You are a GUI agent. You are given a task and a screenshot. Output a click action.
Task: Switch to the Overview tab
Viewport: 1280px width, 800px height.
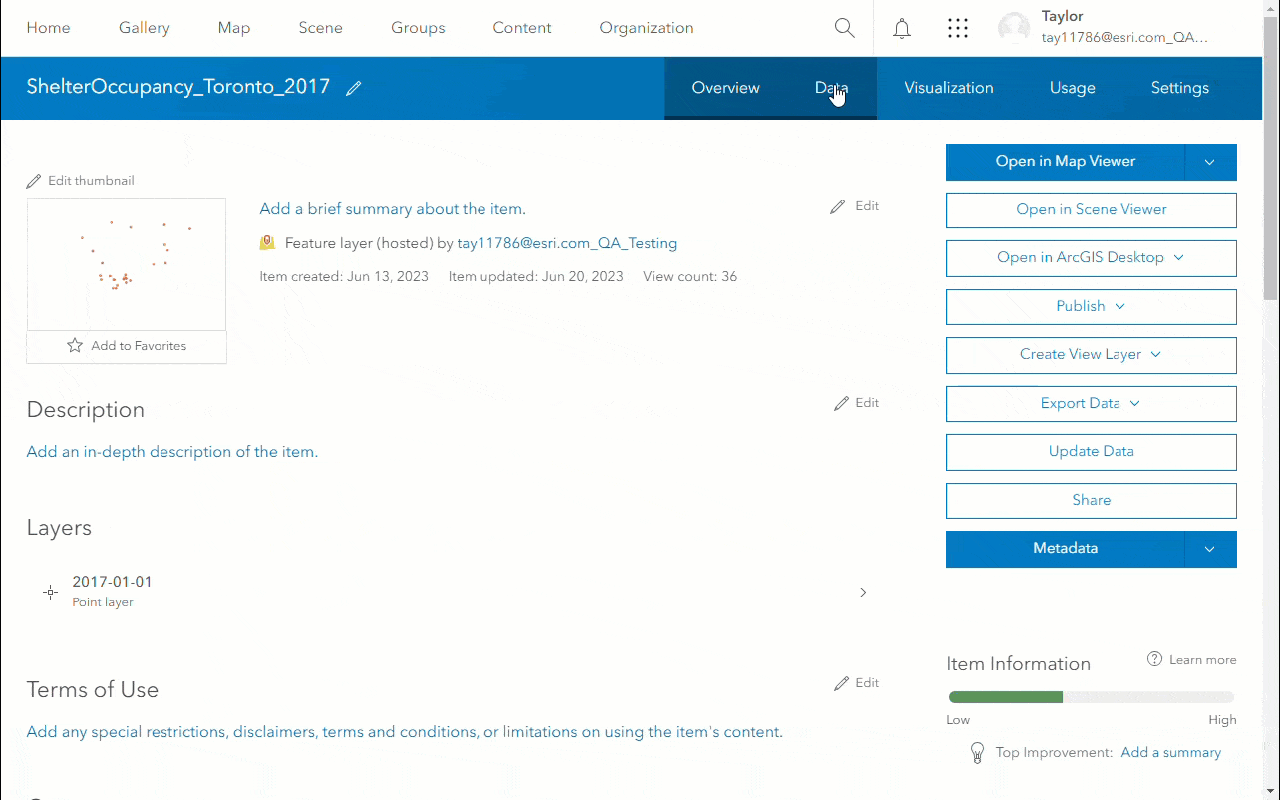pyautogui.click(x=726, y=88)
